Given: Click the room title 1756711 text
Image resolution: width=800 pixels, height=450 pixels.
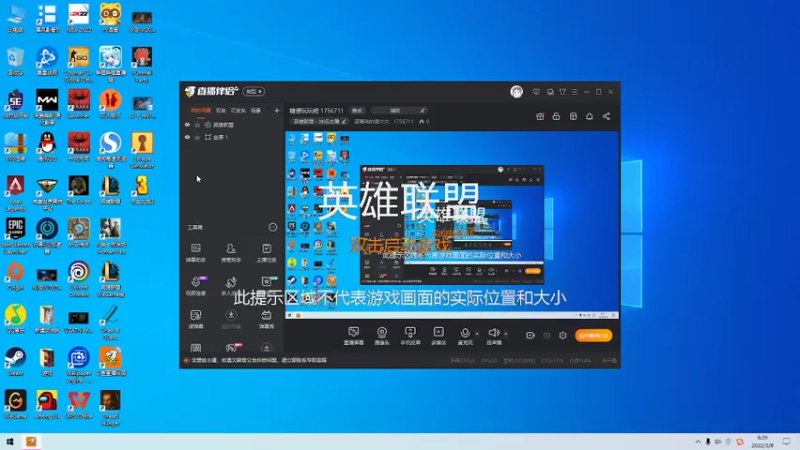Looking at the screenshot, I should pos(316,111).
